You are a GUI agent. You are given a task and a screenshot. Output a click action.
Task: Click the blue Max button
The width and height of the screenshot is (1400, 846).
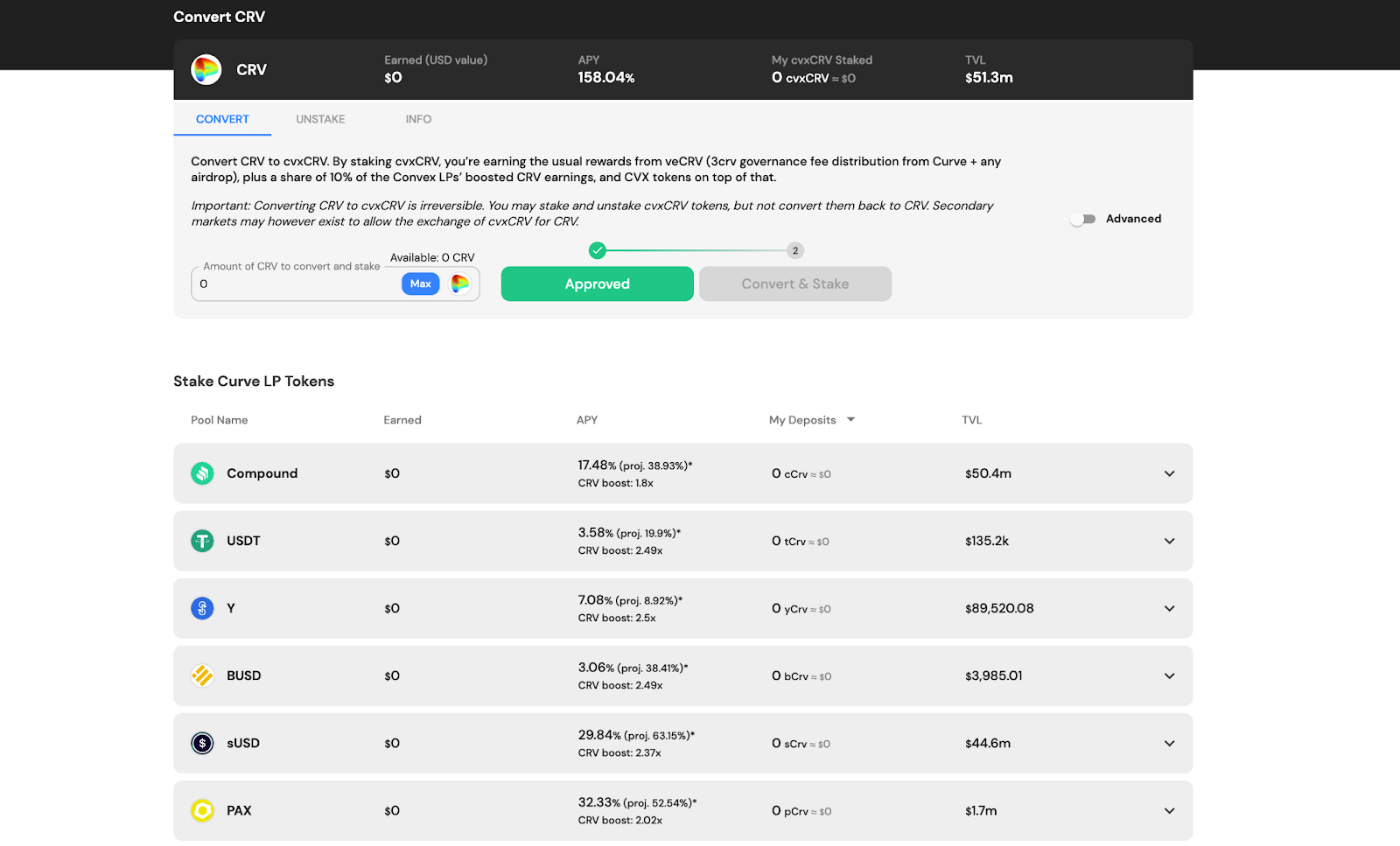[421, 284]
